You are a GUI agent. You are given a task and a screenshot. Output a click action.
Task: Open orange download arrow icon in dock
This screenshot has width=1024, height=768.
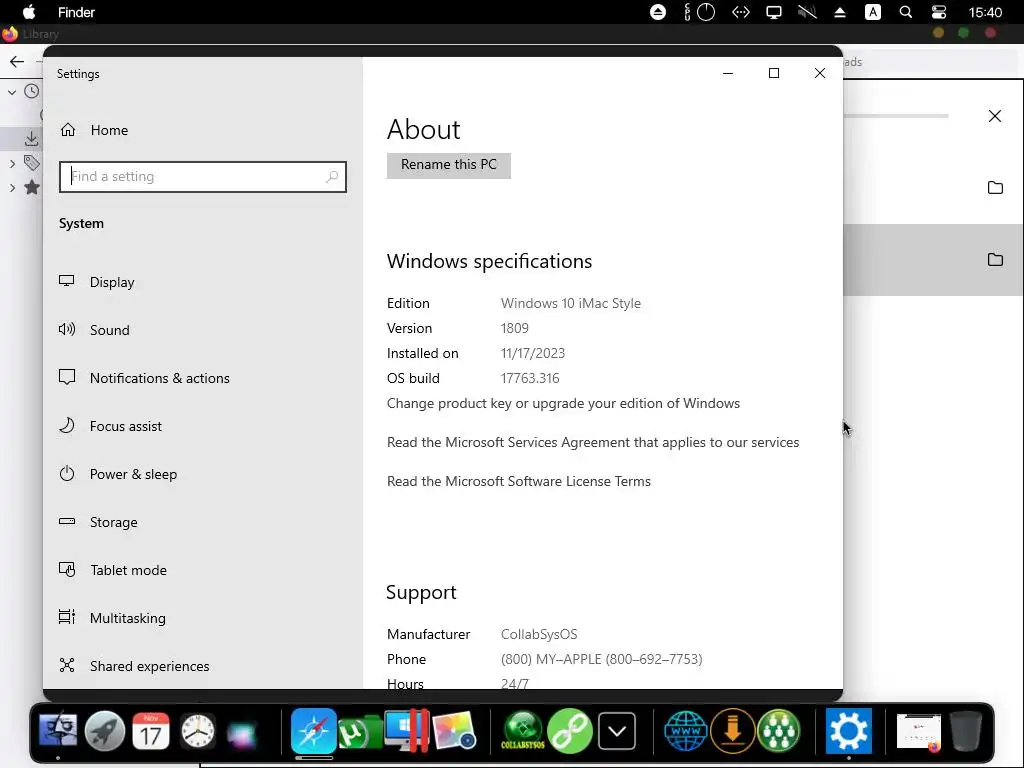click(733, 731)
